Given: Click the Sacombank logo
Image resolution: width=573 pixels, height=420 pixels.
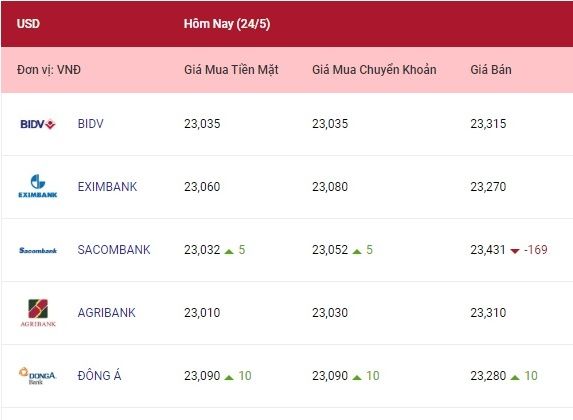Looking at the screenshot, I should coord(38,250).
